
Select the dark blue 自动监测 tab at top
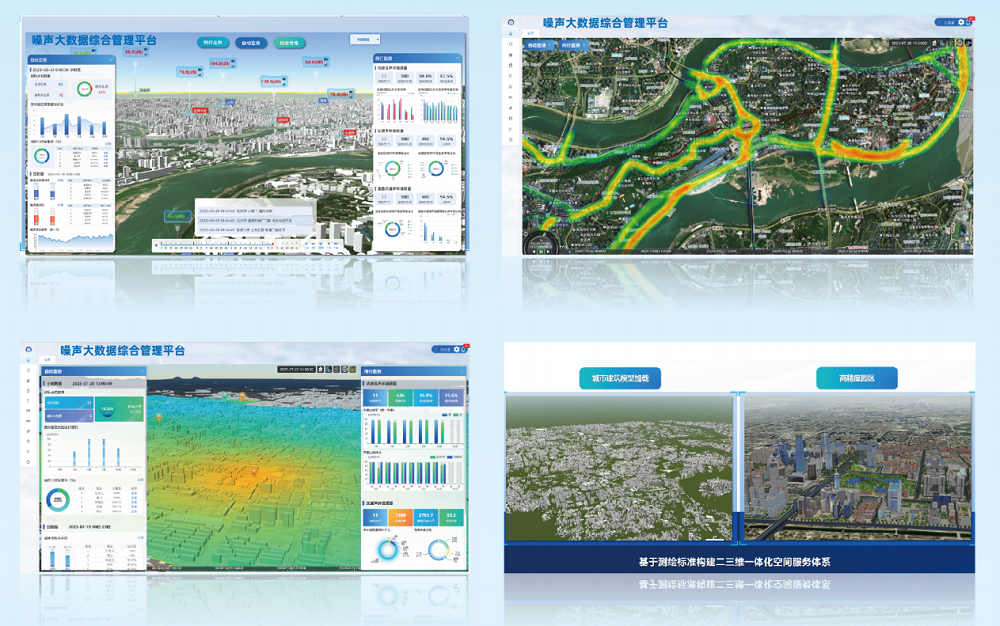250,43
